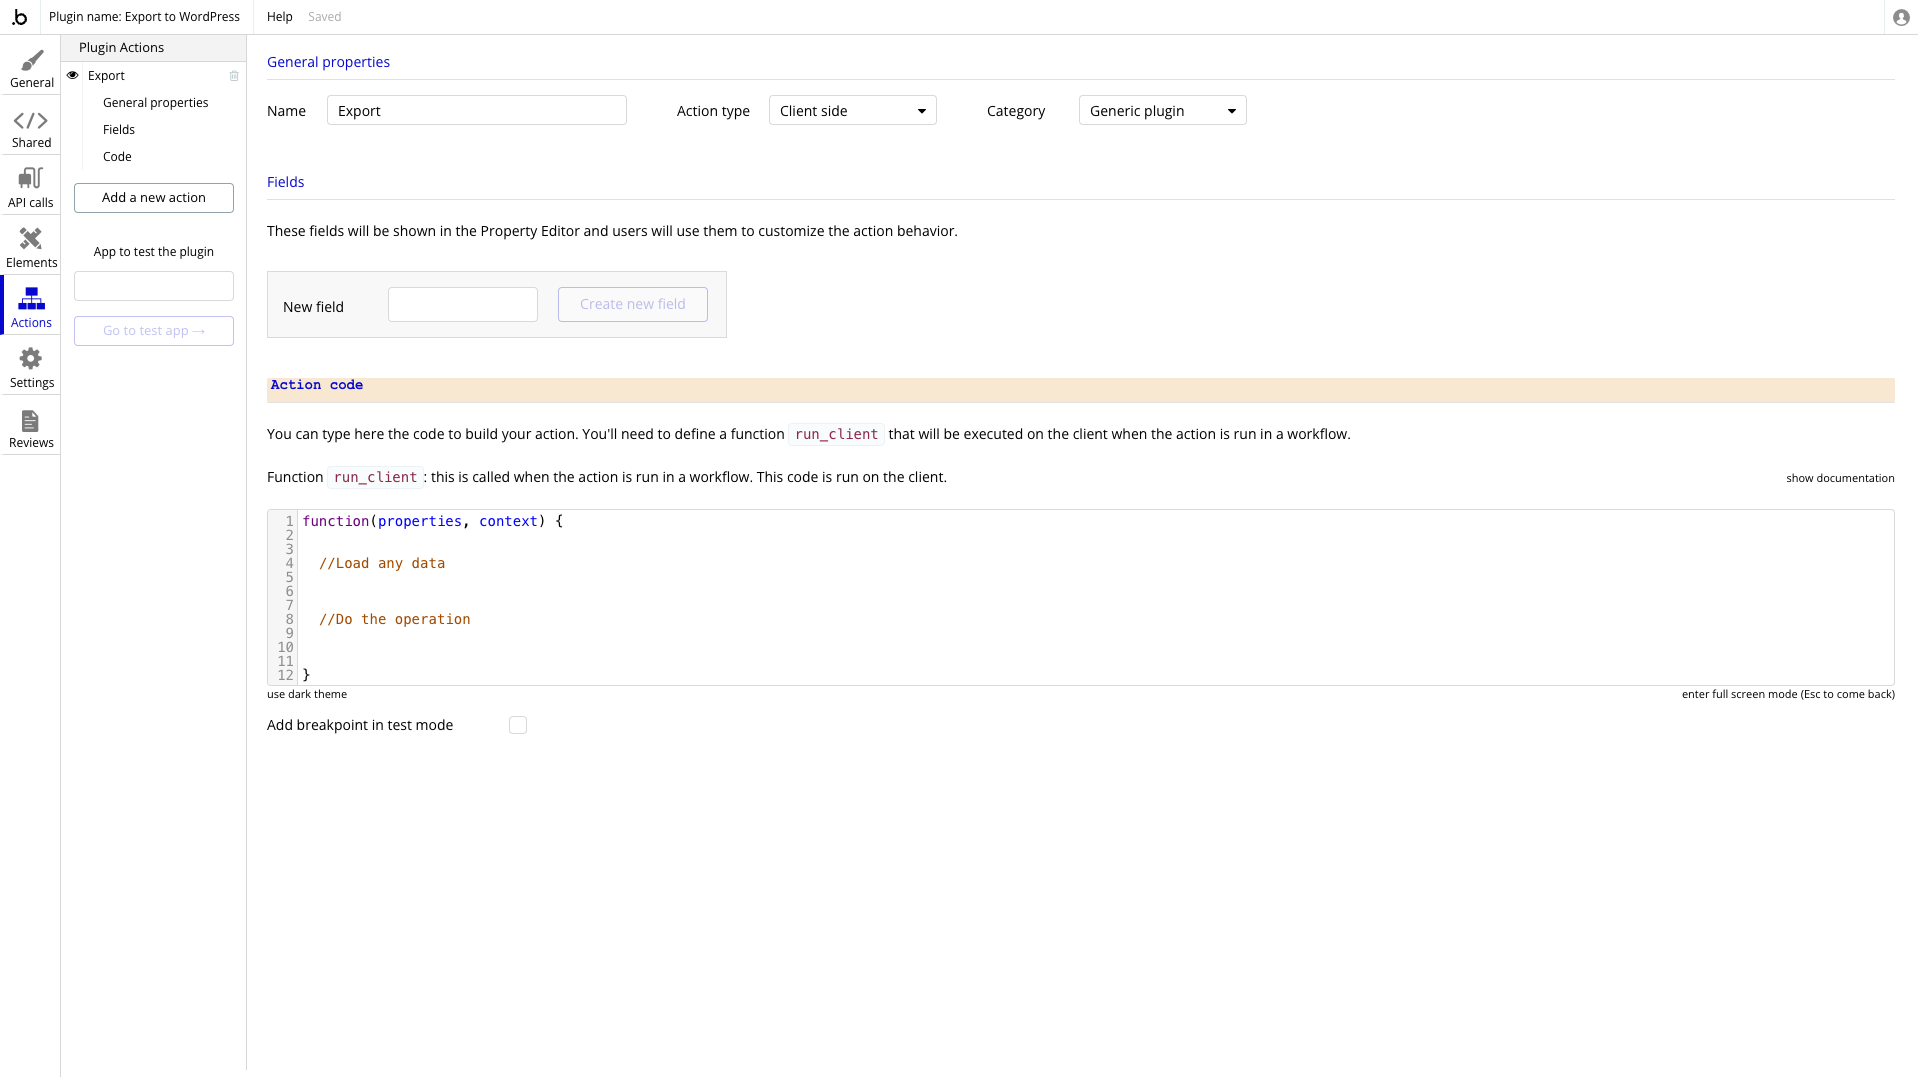Select the Code item under Export
The image size is (1918, 1077).
pos(117,157)
